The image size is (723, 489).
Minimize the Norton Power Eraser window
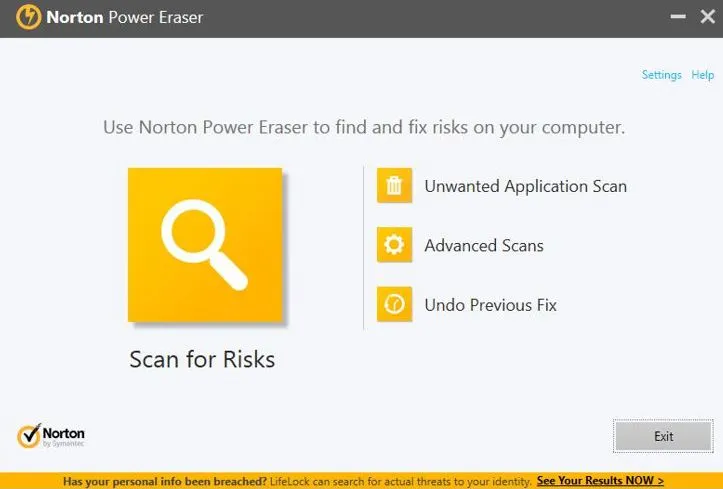[678, 17]
